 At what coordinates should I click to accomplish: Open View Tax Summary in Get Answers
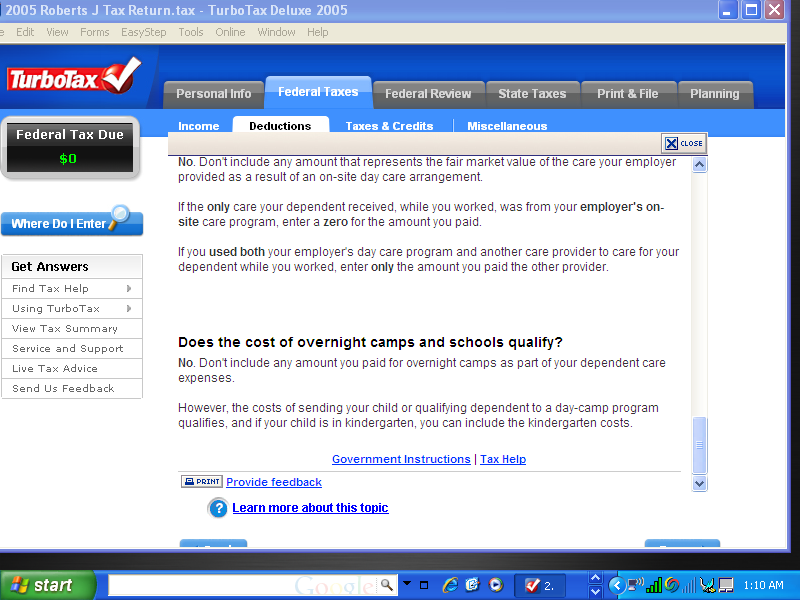[x=72, y=329]
